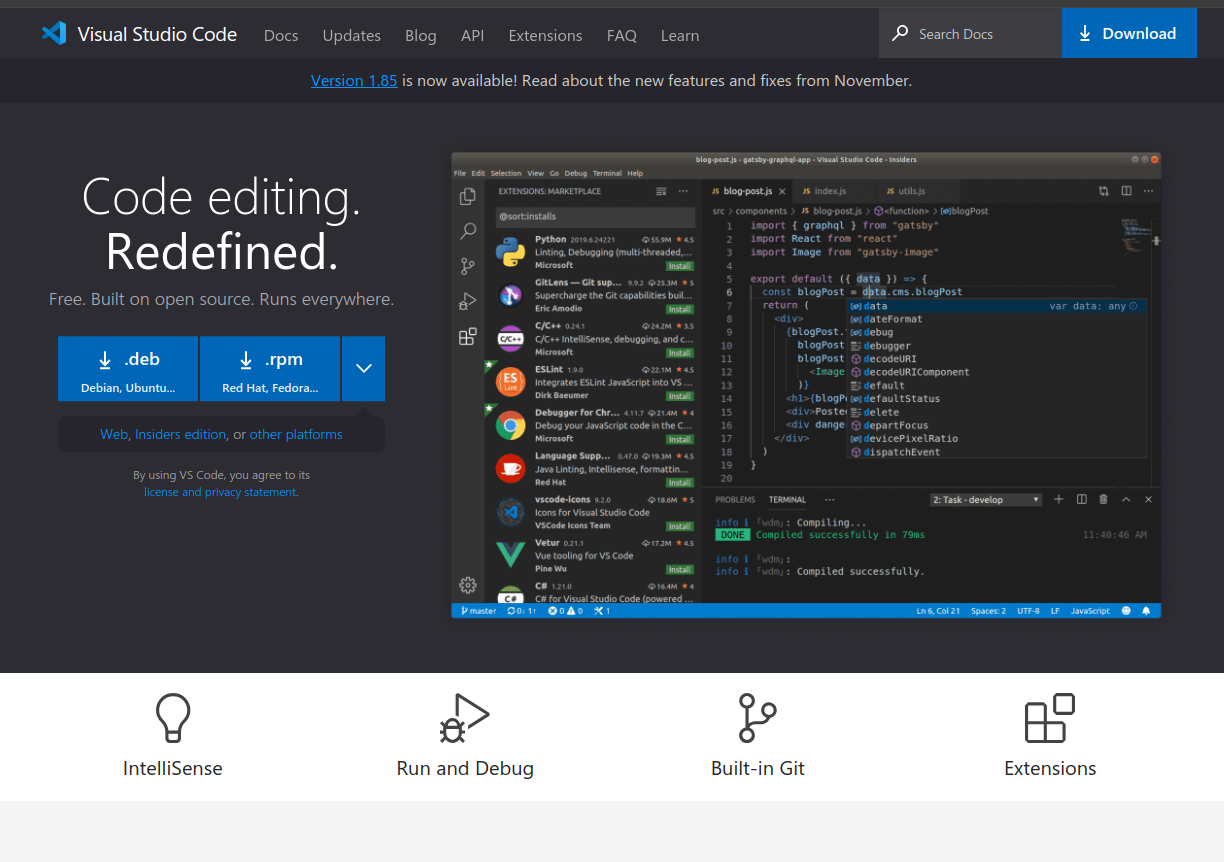
Task: Click 'Spaces: 2' in the screenshot's status bar
Action: coord(989,610)
